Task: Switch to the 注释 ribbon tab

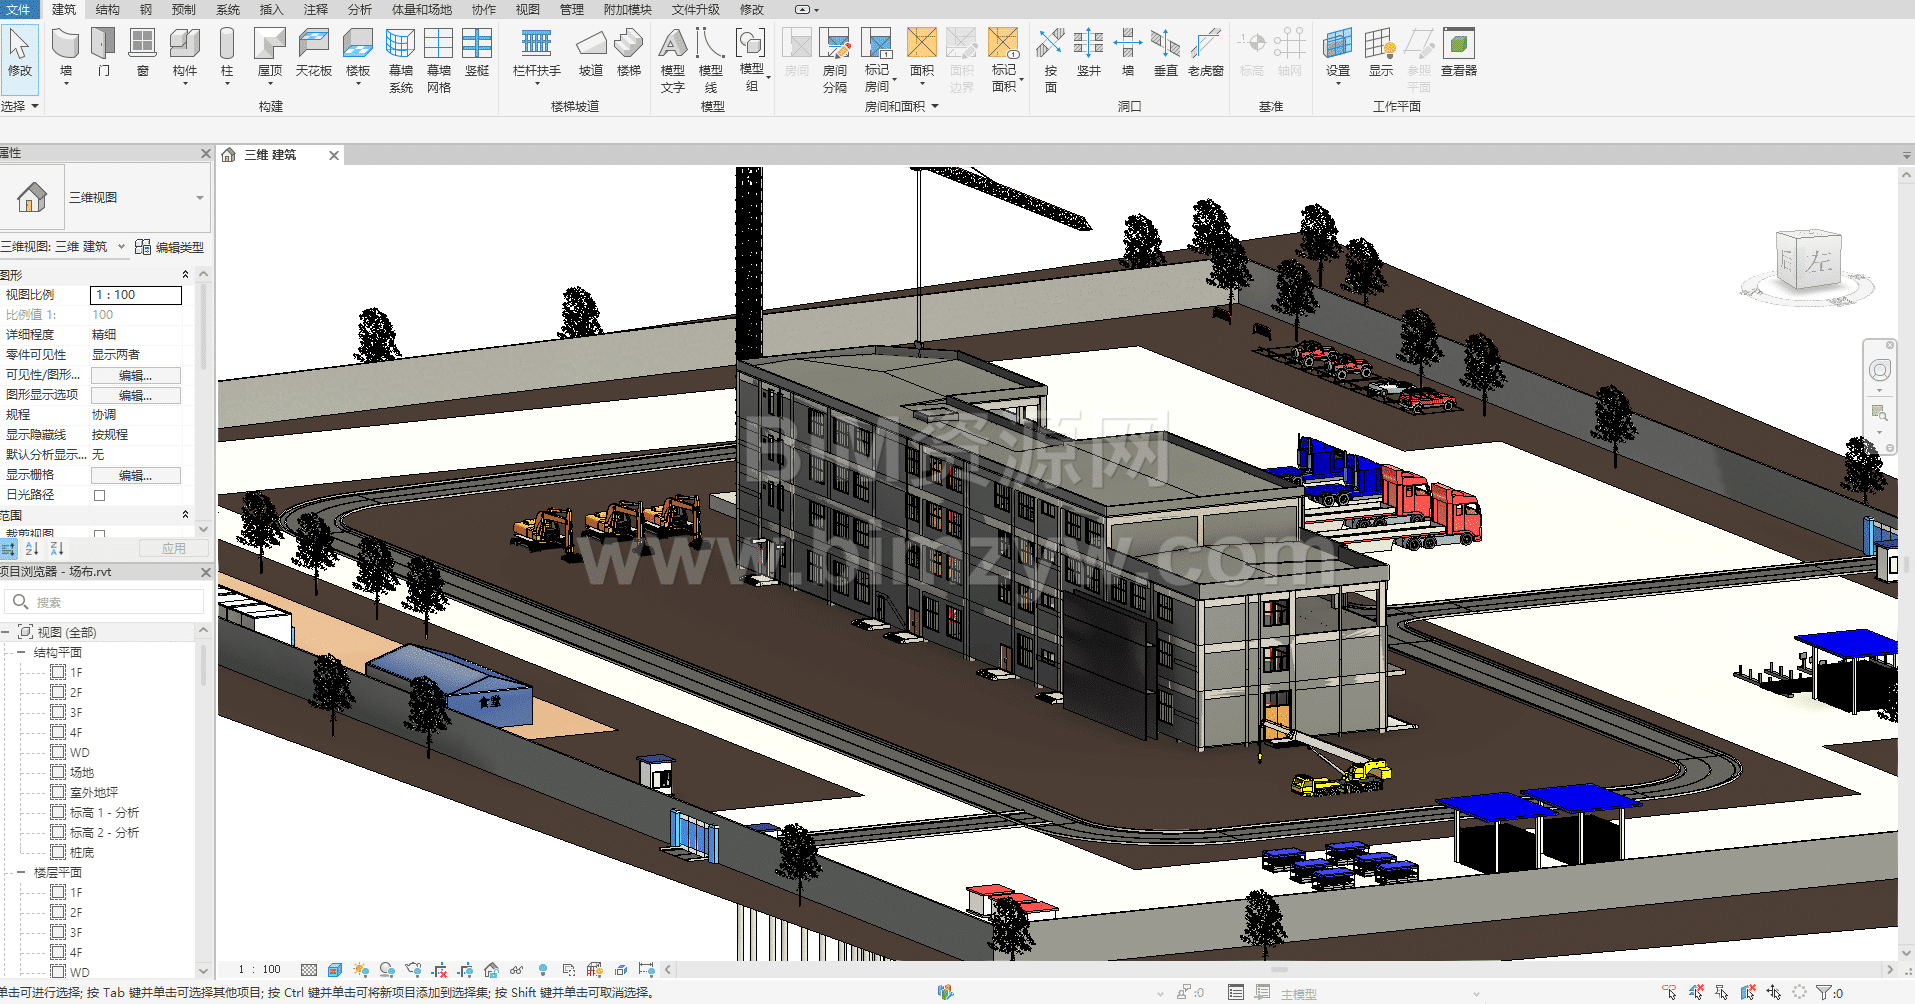Action: coord(315,9)
